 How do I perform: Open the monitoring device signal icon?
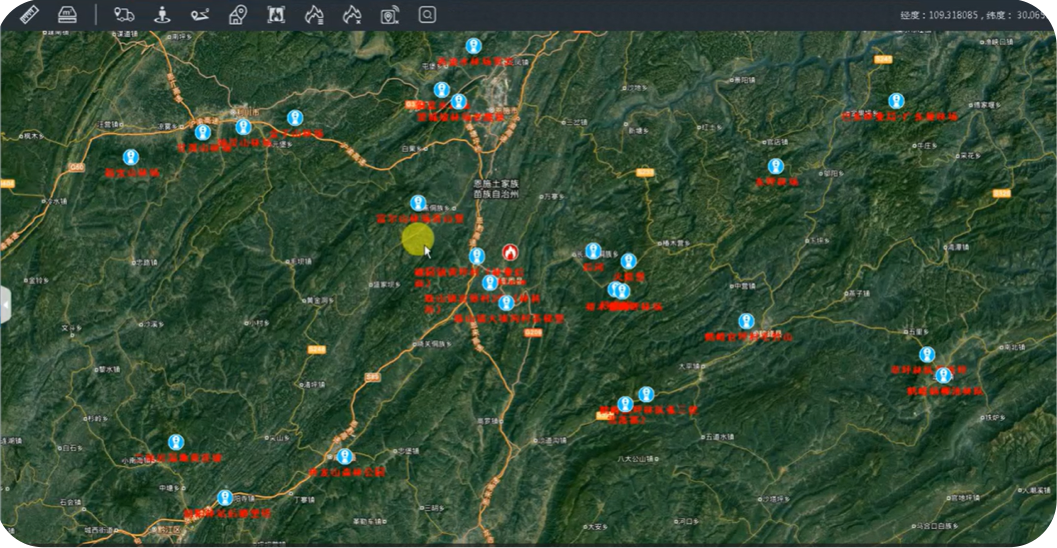[x=389, y=14]
